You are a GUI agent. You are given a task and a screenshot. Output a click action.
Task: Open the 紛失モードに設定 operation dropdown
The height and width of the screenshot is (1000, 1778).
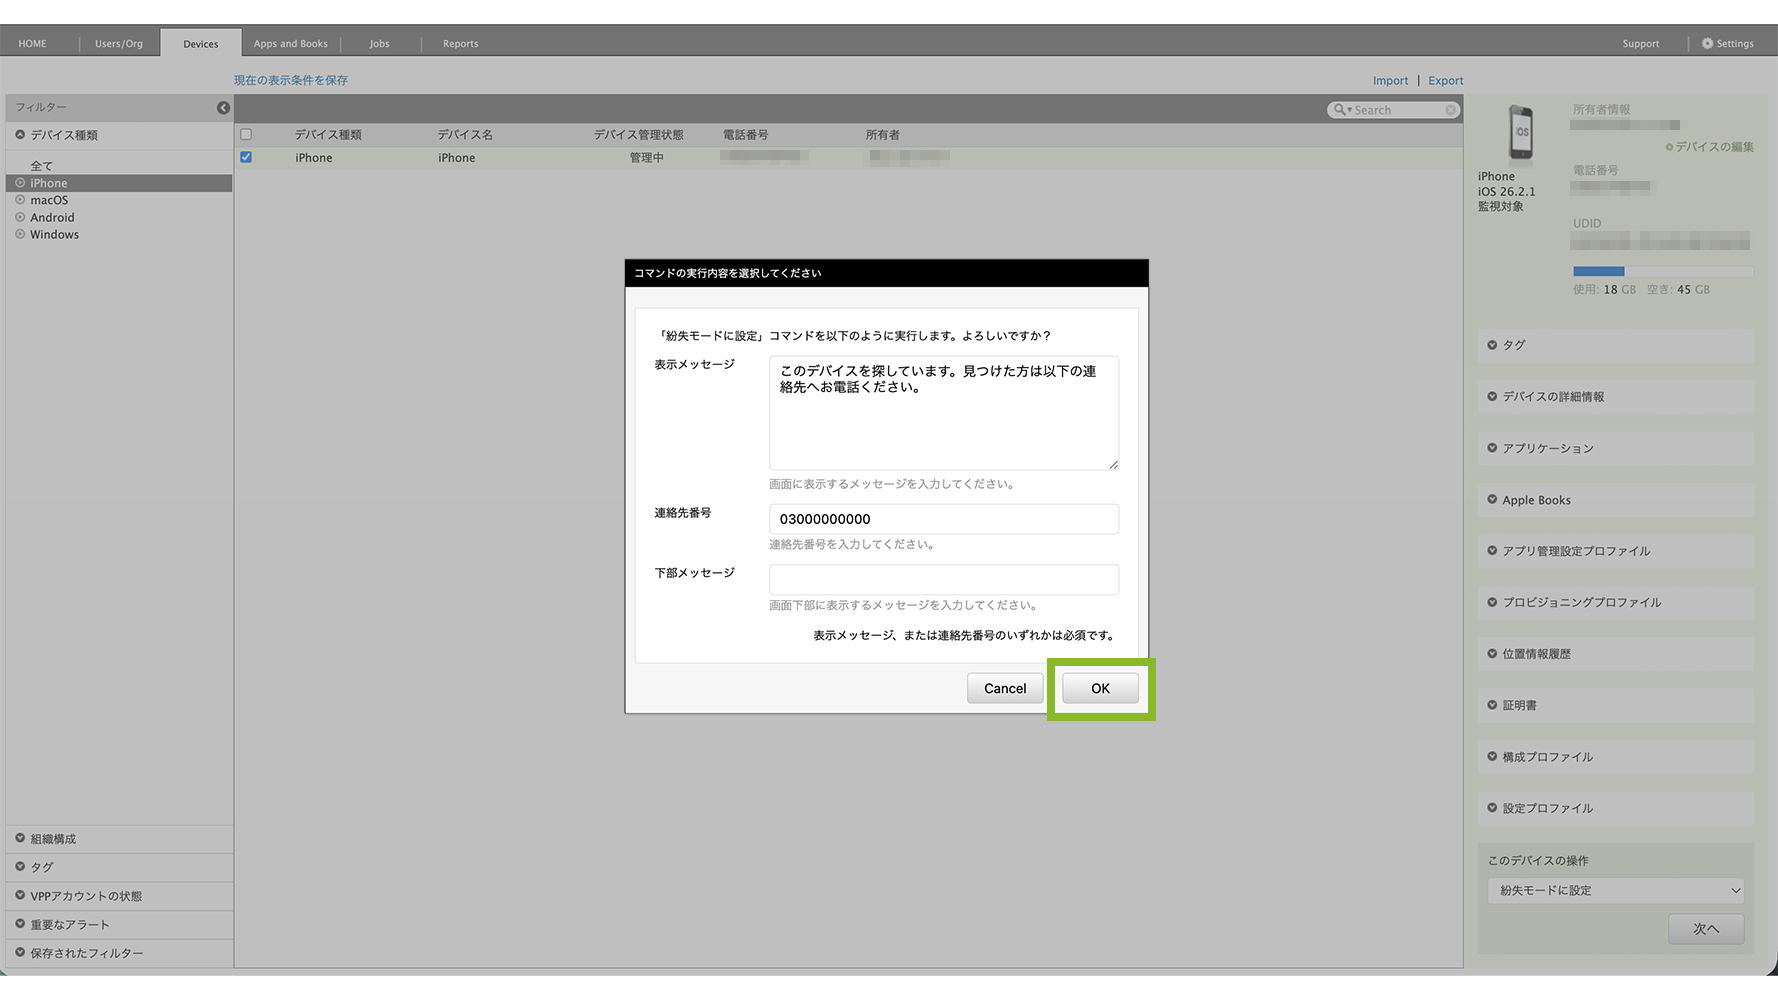click(x=1616, y=891)
